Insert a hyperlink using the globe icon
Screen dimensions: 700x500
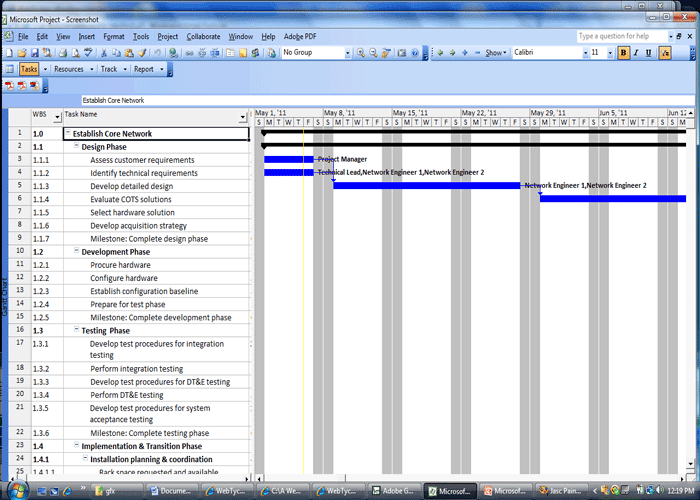coord(174,53)
